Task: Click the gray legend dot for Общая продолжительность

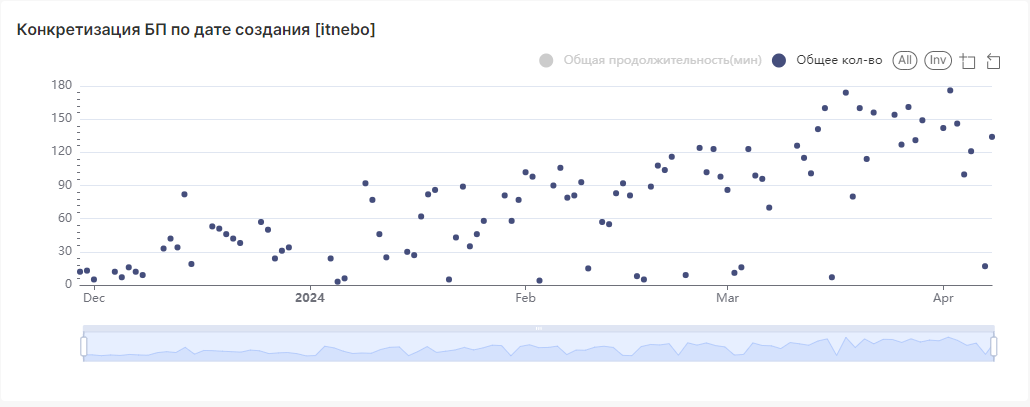Action: pyautogui.click(x=546, y=60)
